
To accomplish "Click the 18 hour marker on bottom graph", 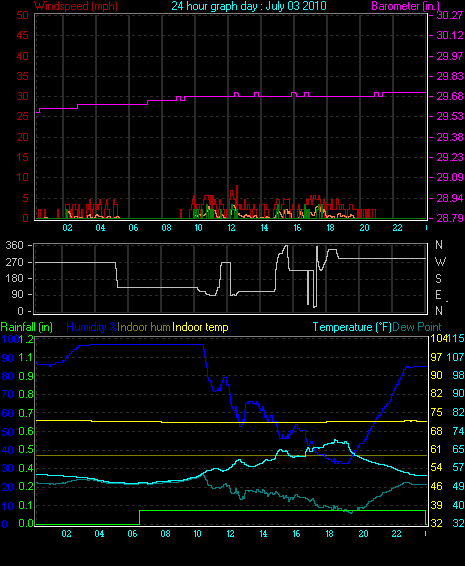I will coord(330,534).
